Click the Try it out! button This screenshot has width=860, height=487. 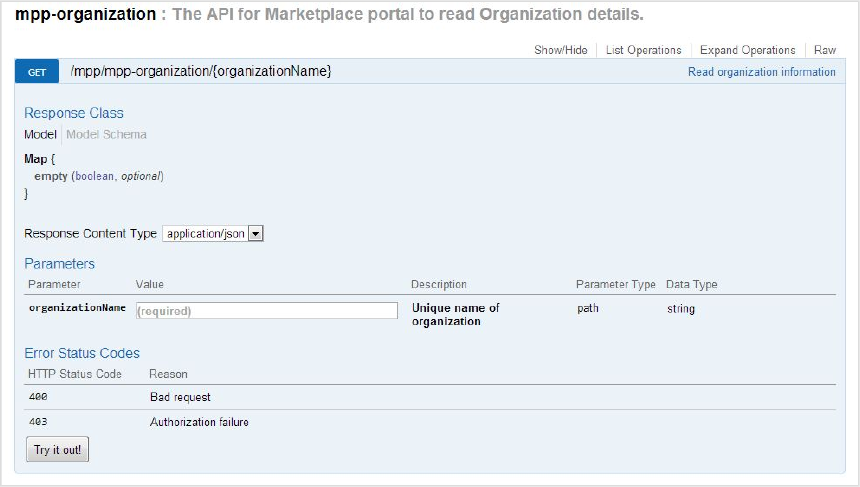(58, 450)
